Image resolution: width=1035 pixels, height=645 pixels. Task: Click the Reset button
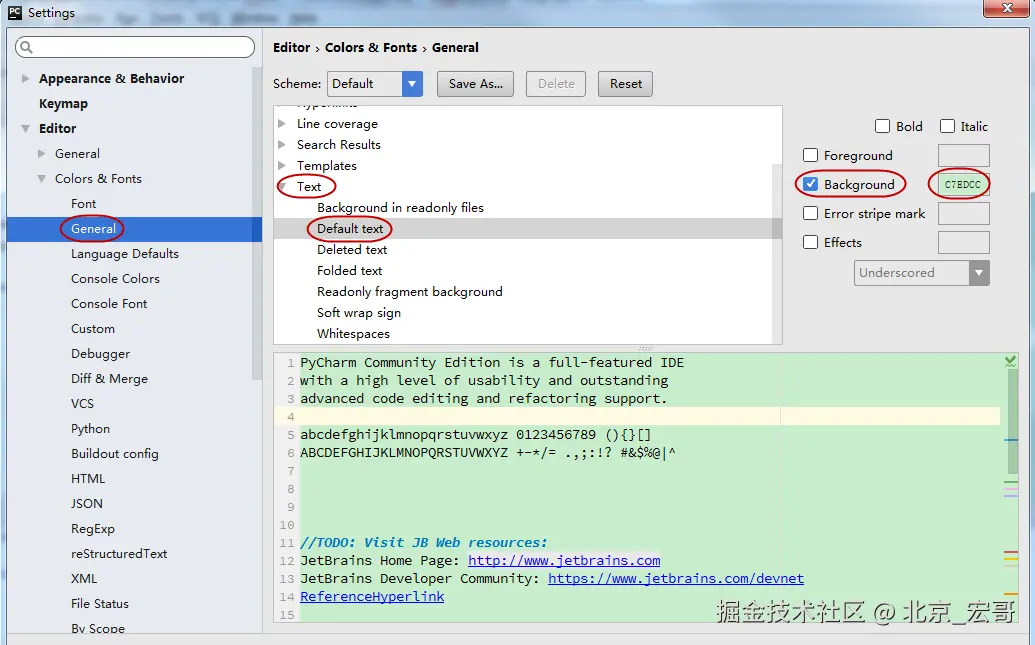click(625, 84)
